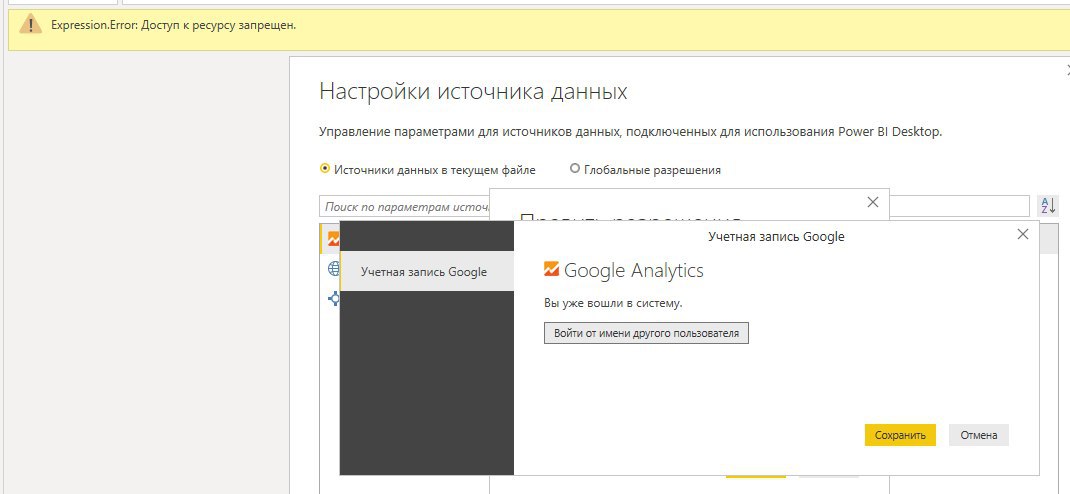This screenshot has height=494, width=1070.
Task: Click the Google Analytics logo in dialog
Action: click(551, 270)
